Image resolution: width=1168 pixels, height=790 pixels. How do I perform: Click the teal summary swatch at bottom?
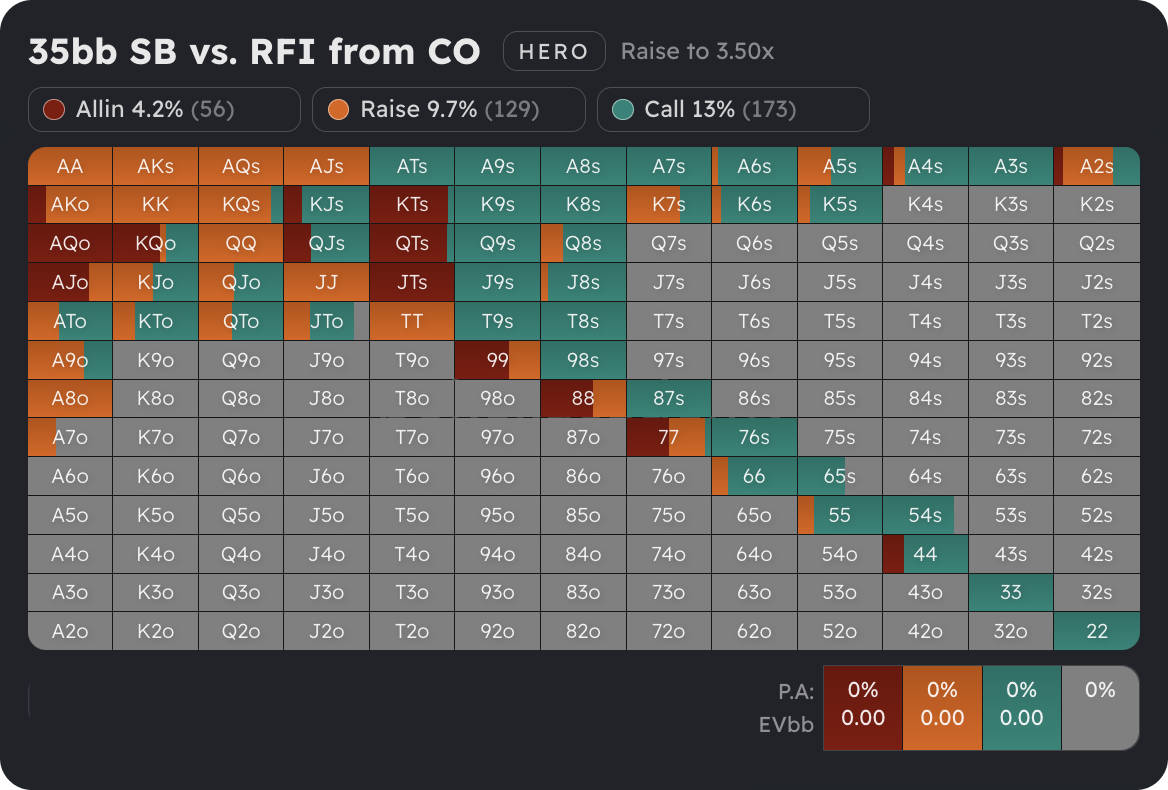coord(1021,707)
